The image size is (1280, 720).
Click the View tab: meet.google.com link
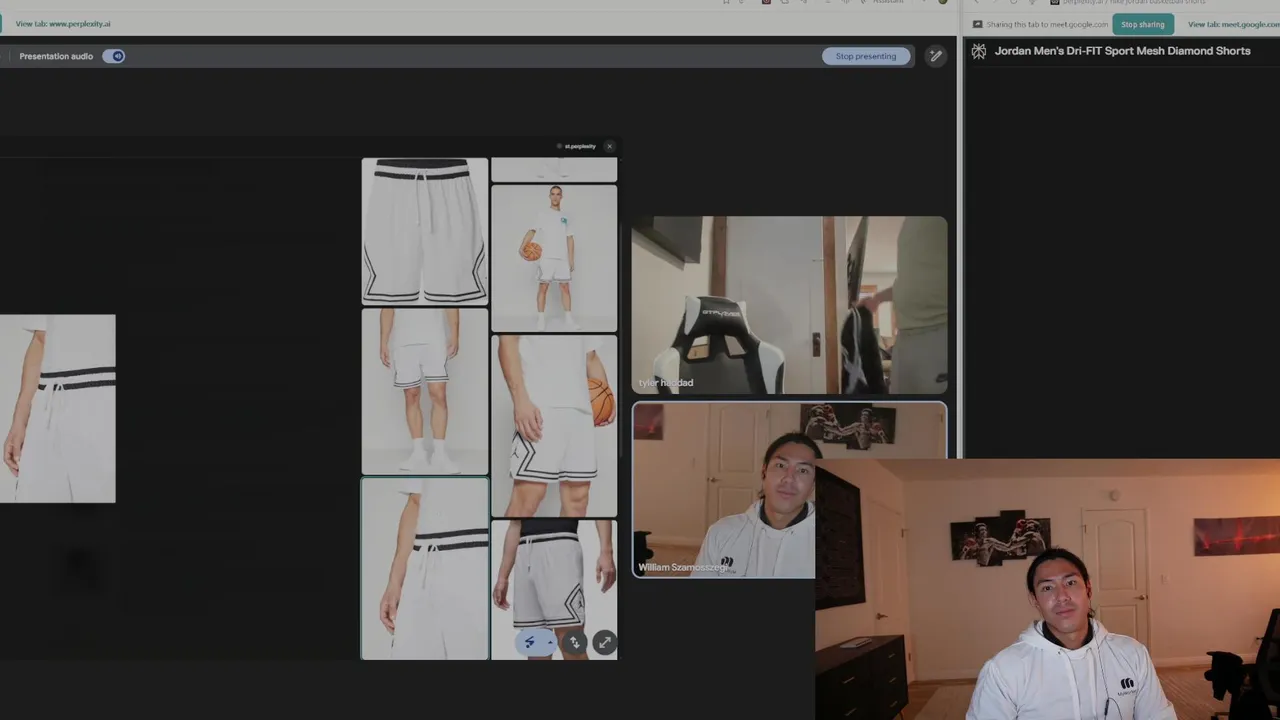1232,24
